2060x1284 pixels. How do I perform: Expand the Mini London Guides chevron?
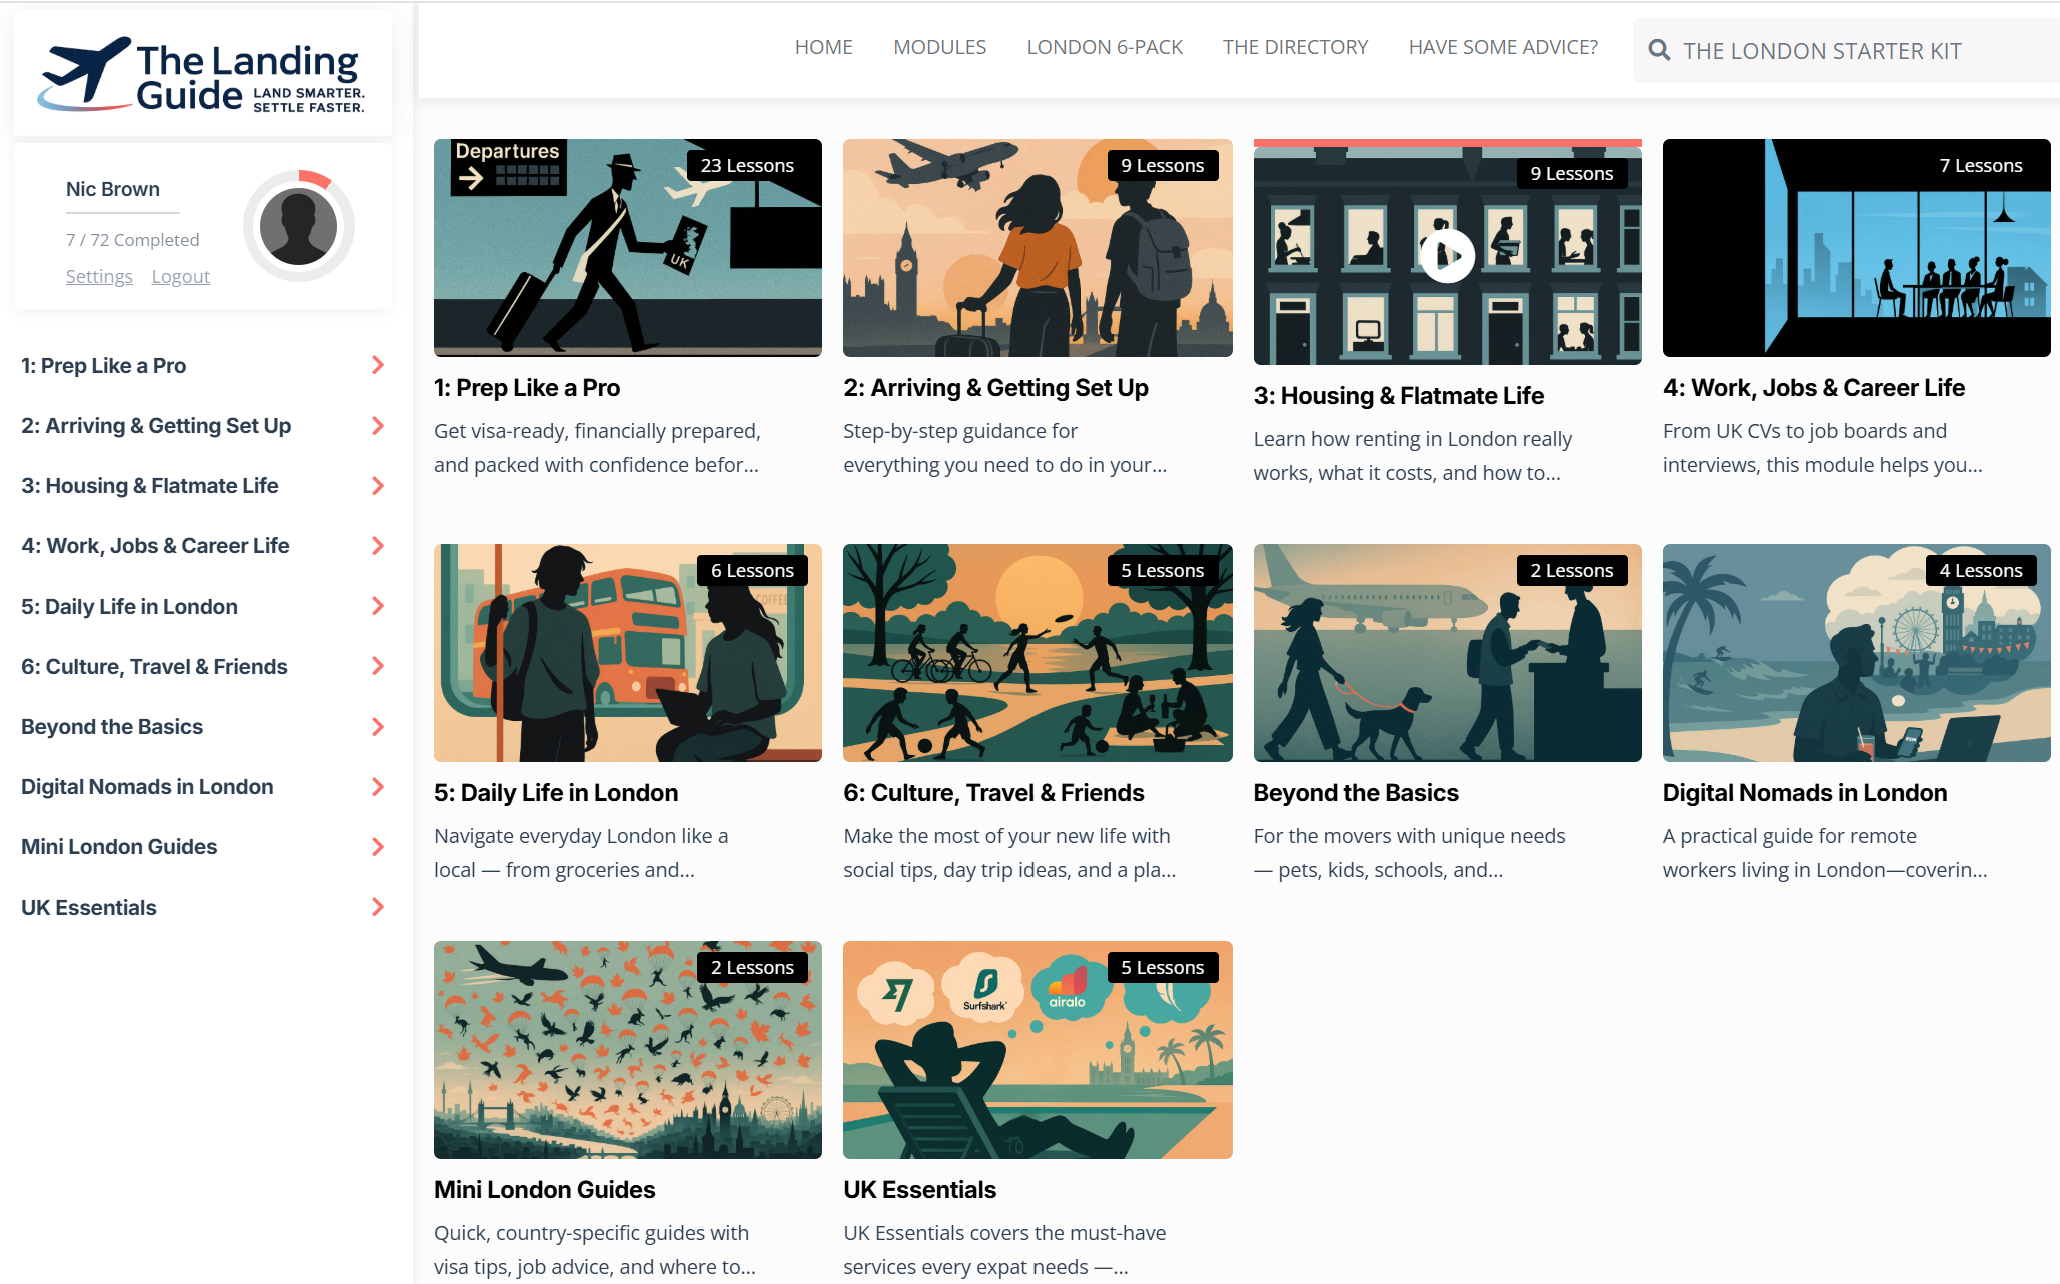tap(378, 847)
